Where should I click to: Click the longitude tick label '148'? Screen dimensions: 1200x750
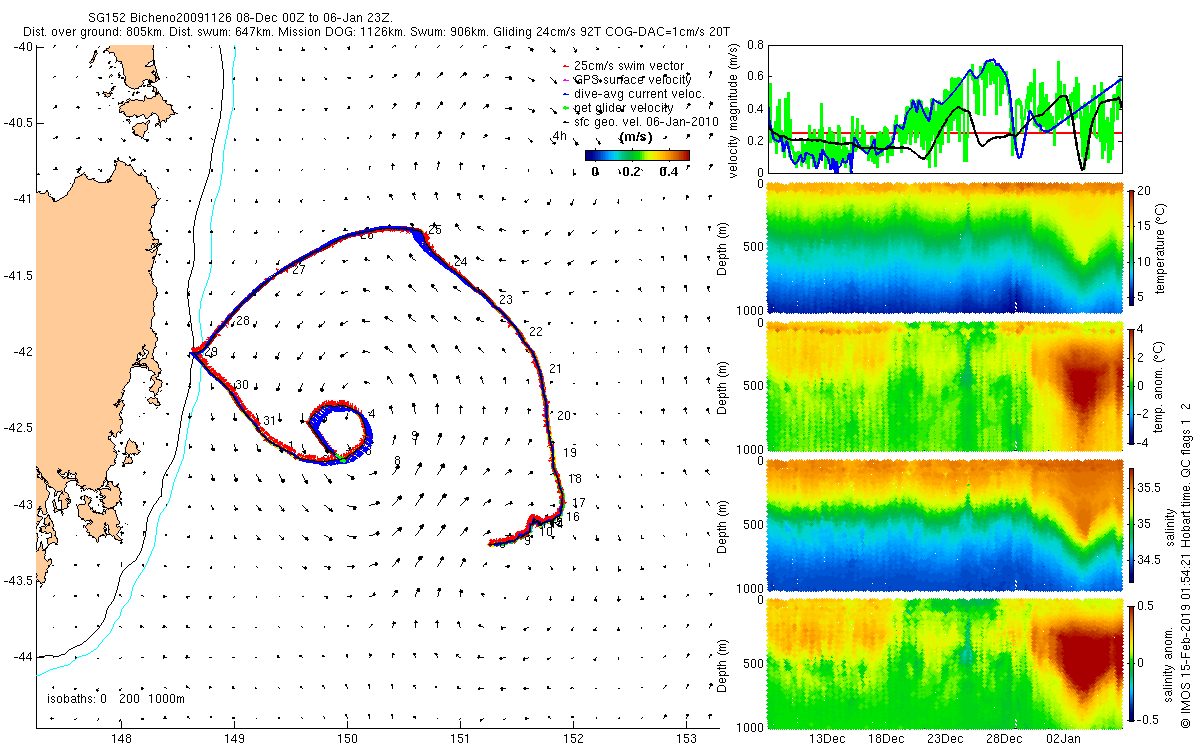pos(121,740)
